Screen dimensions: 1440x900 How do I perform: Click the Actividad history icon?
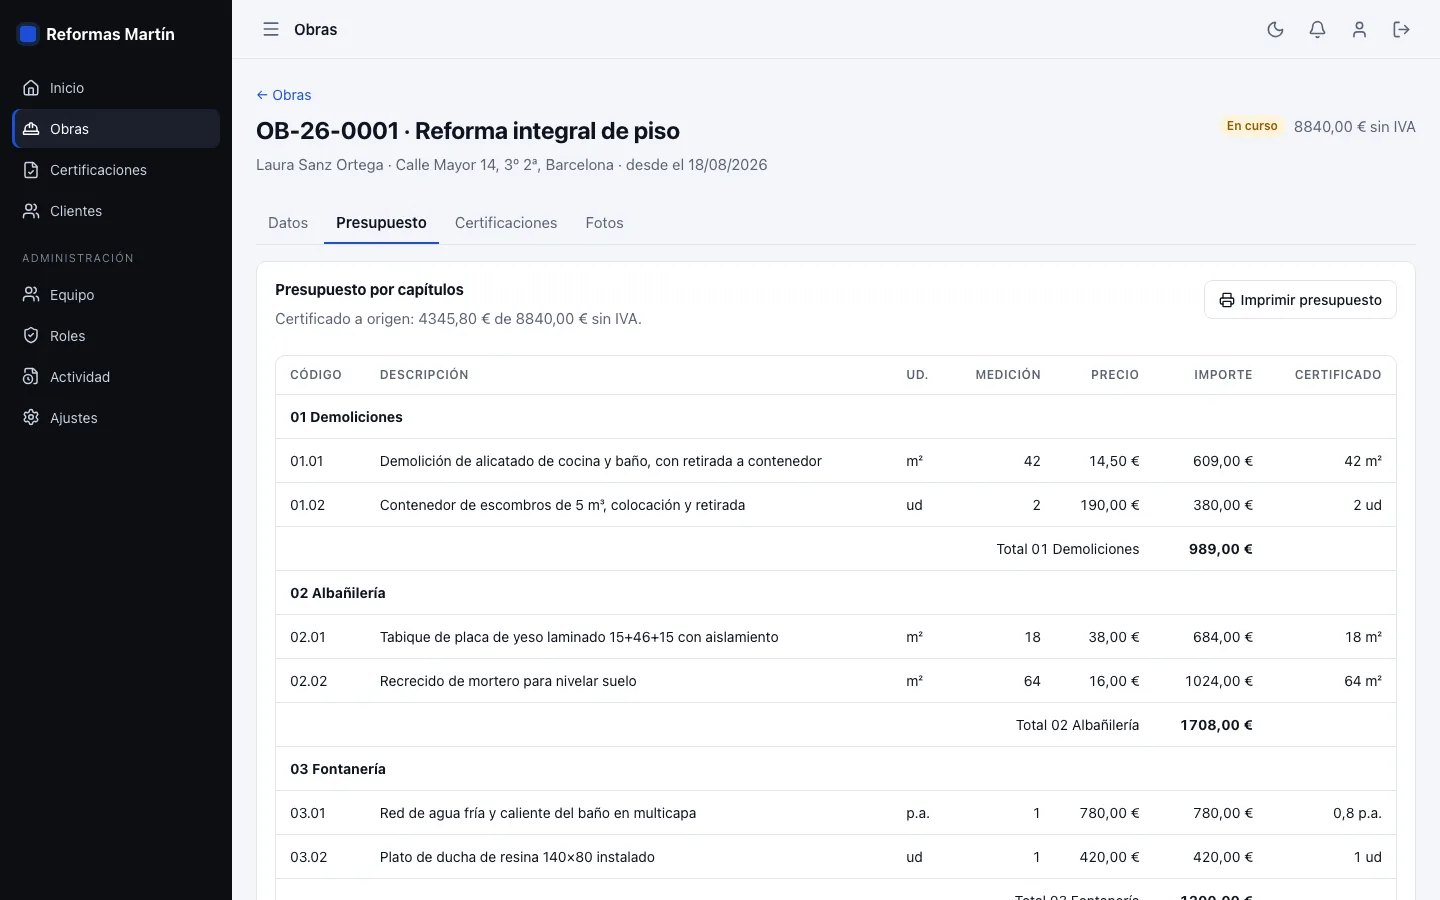31,377
